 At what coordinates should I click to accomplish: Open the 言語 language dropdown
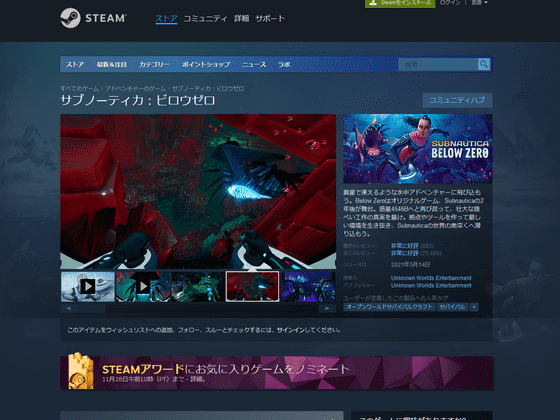point(479,2)
